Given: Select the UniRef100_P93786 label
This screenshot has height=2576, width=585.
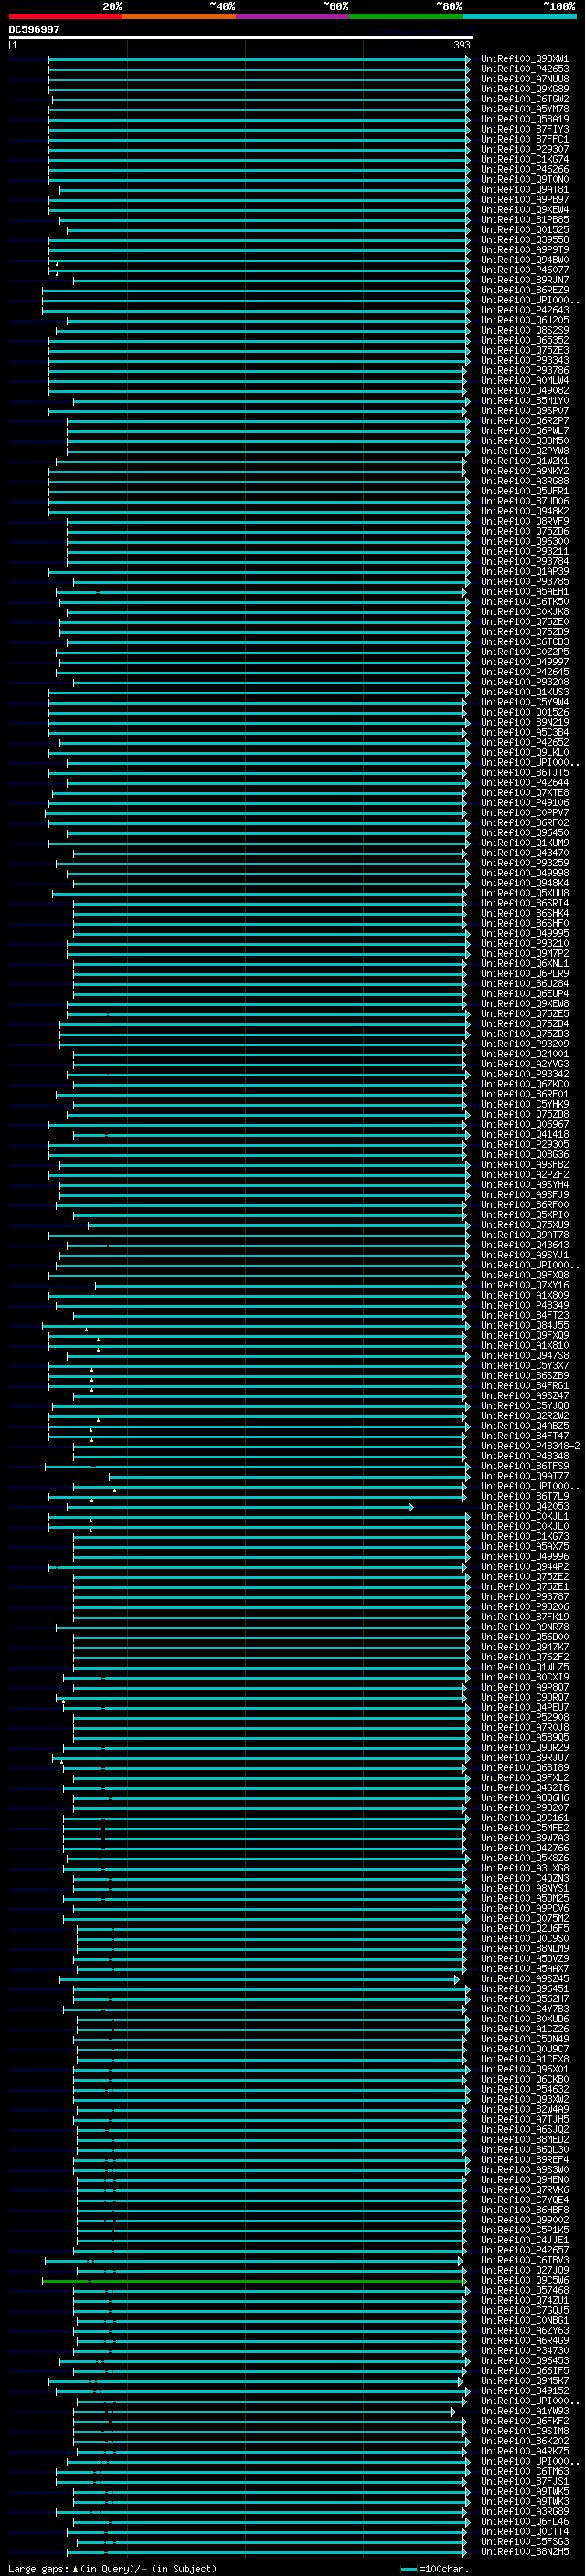Looking at the screenshot, I should click(x=524, y=371).
